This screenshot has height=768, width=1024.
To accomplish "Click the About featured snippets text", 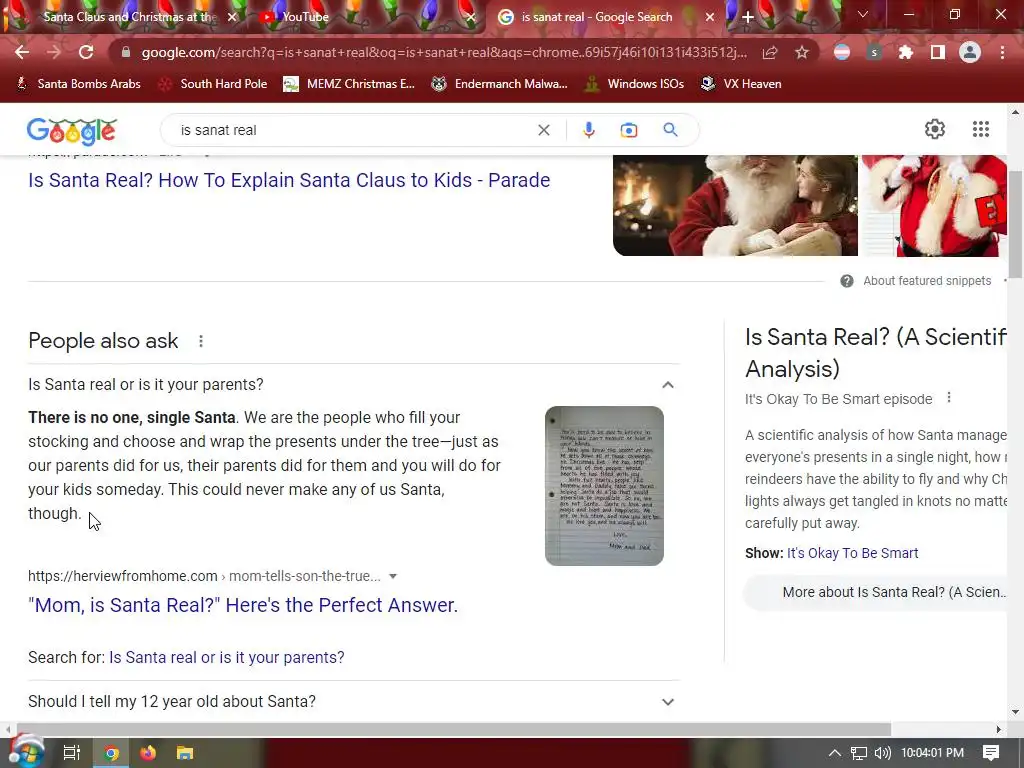I will click(x=927, y=281).
